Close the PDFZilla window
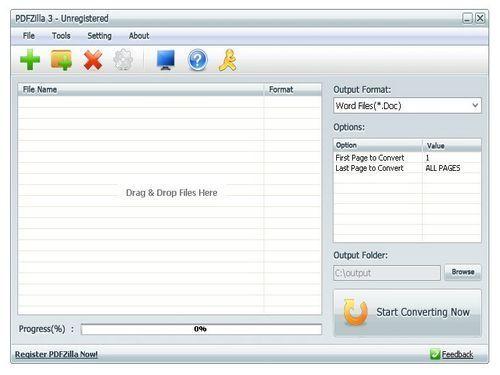The width and height of the screenshot is (500, 375). tap(480, 18)
